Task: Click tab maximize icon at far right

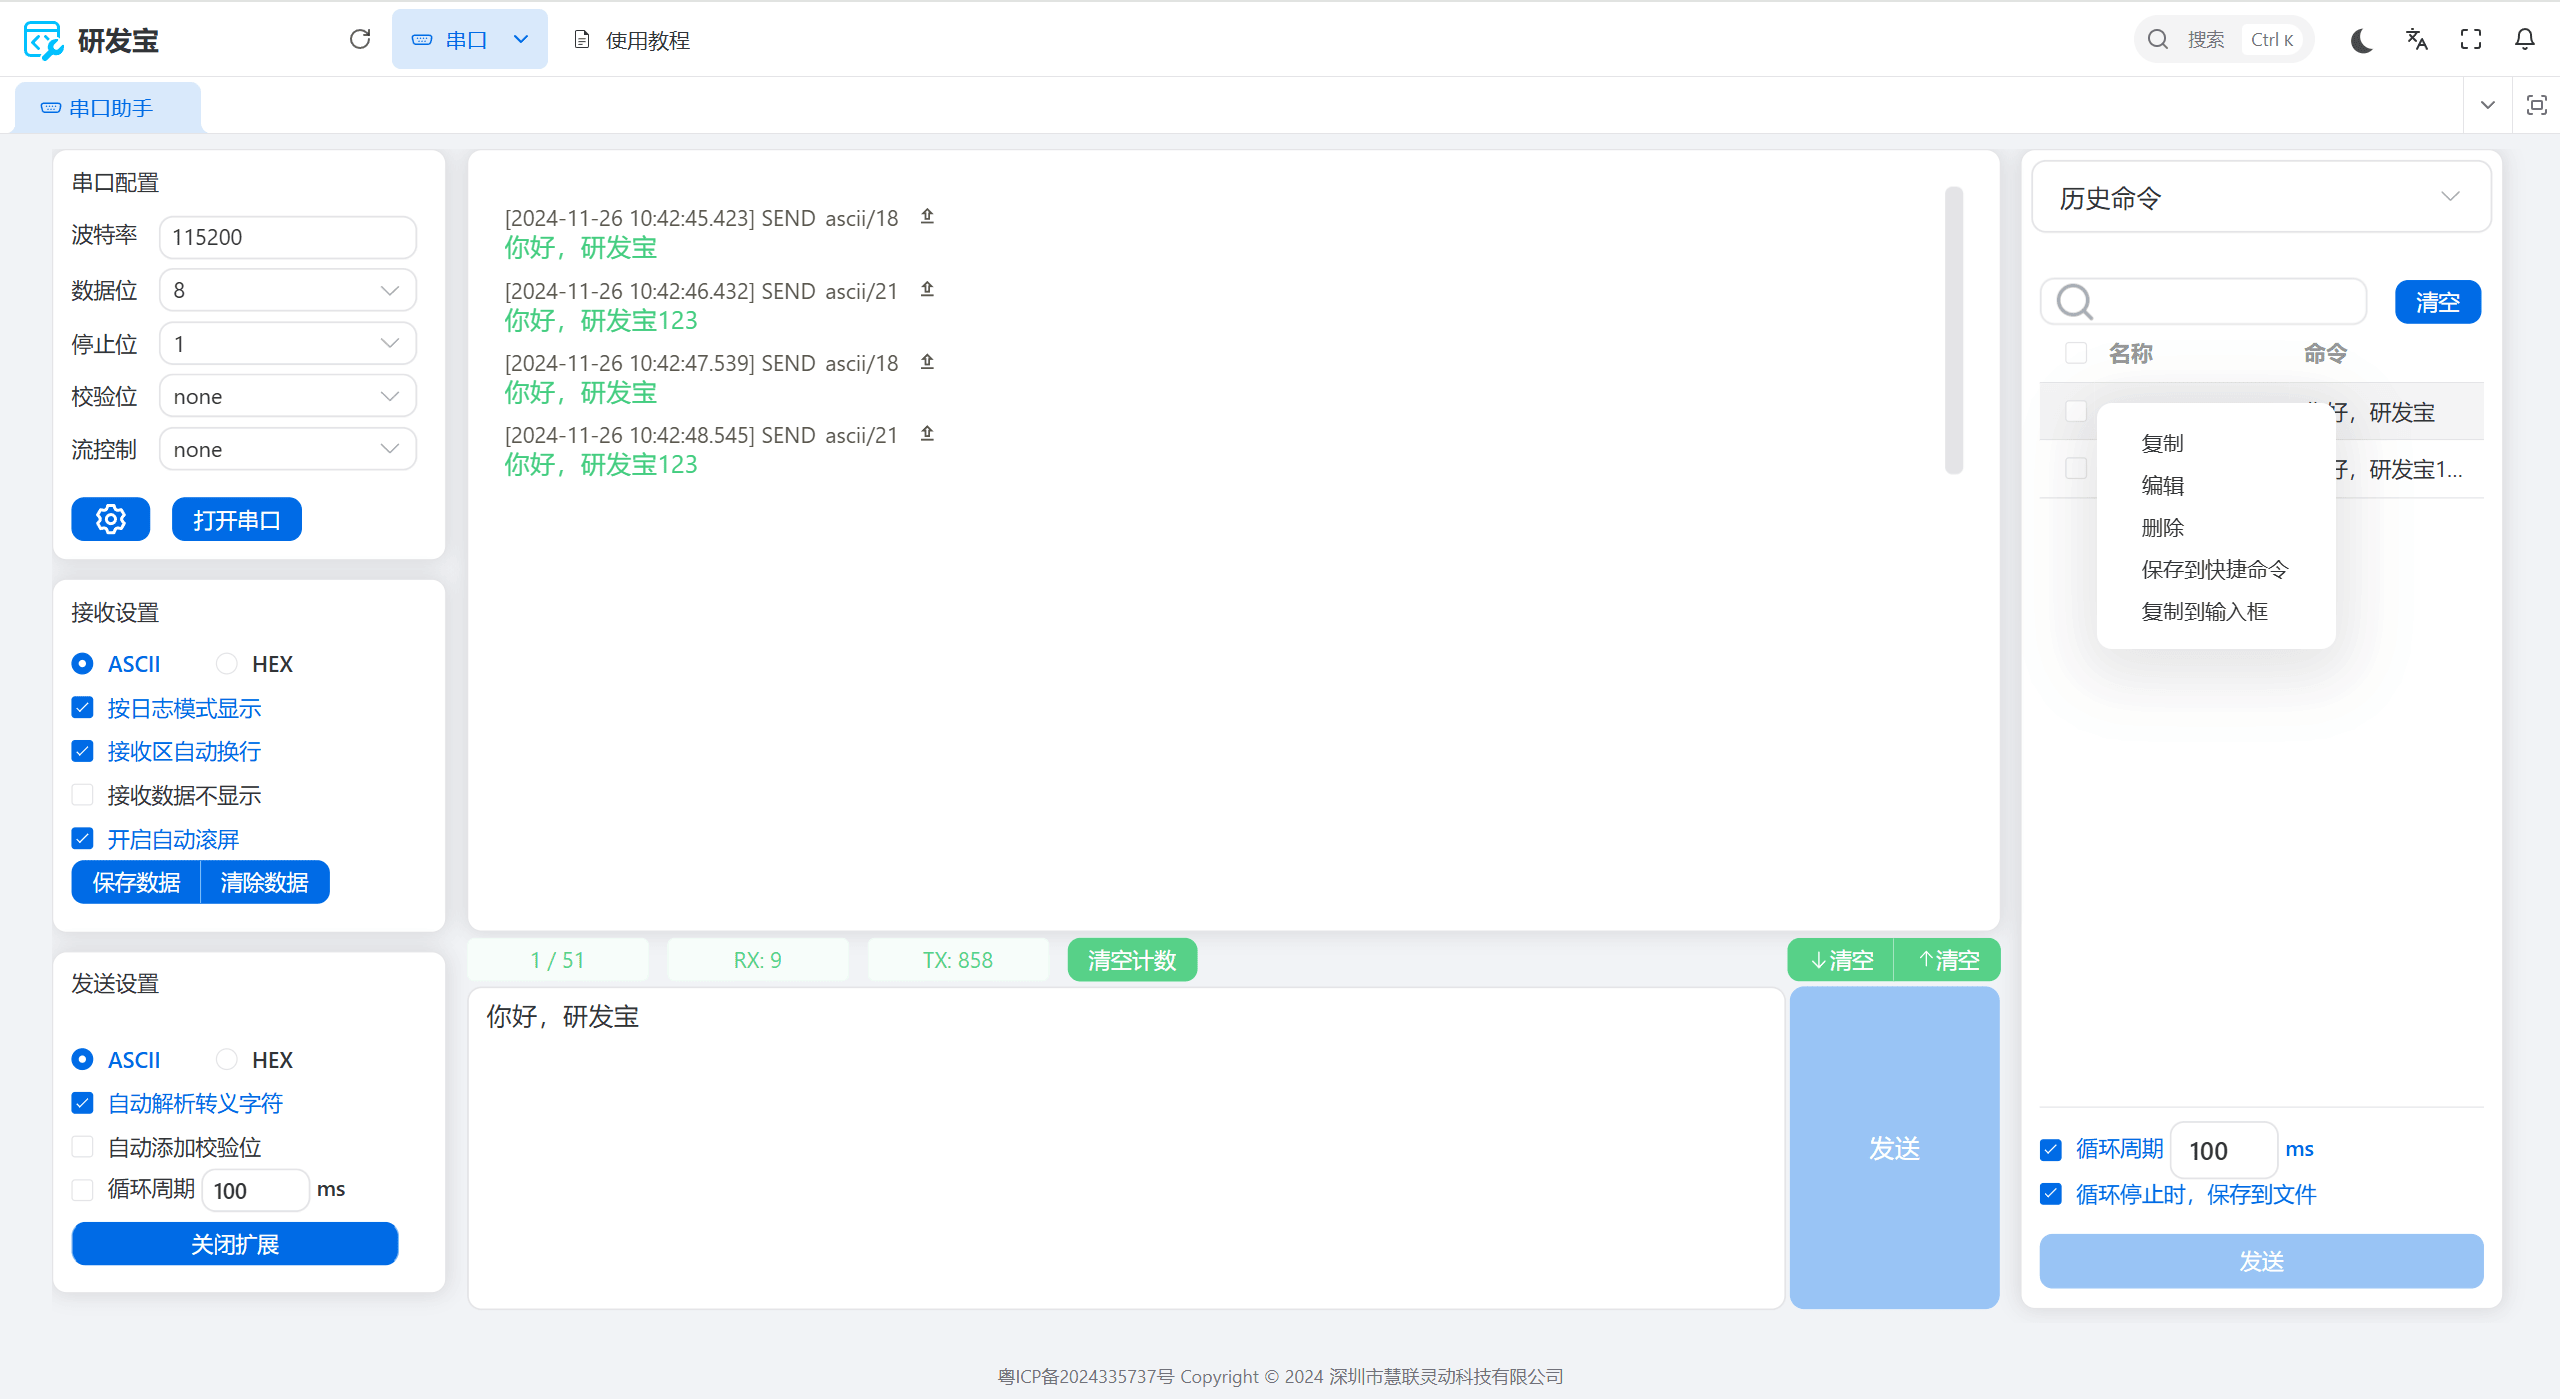Action: (2536, 105)
